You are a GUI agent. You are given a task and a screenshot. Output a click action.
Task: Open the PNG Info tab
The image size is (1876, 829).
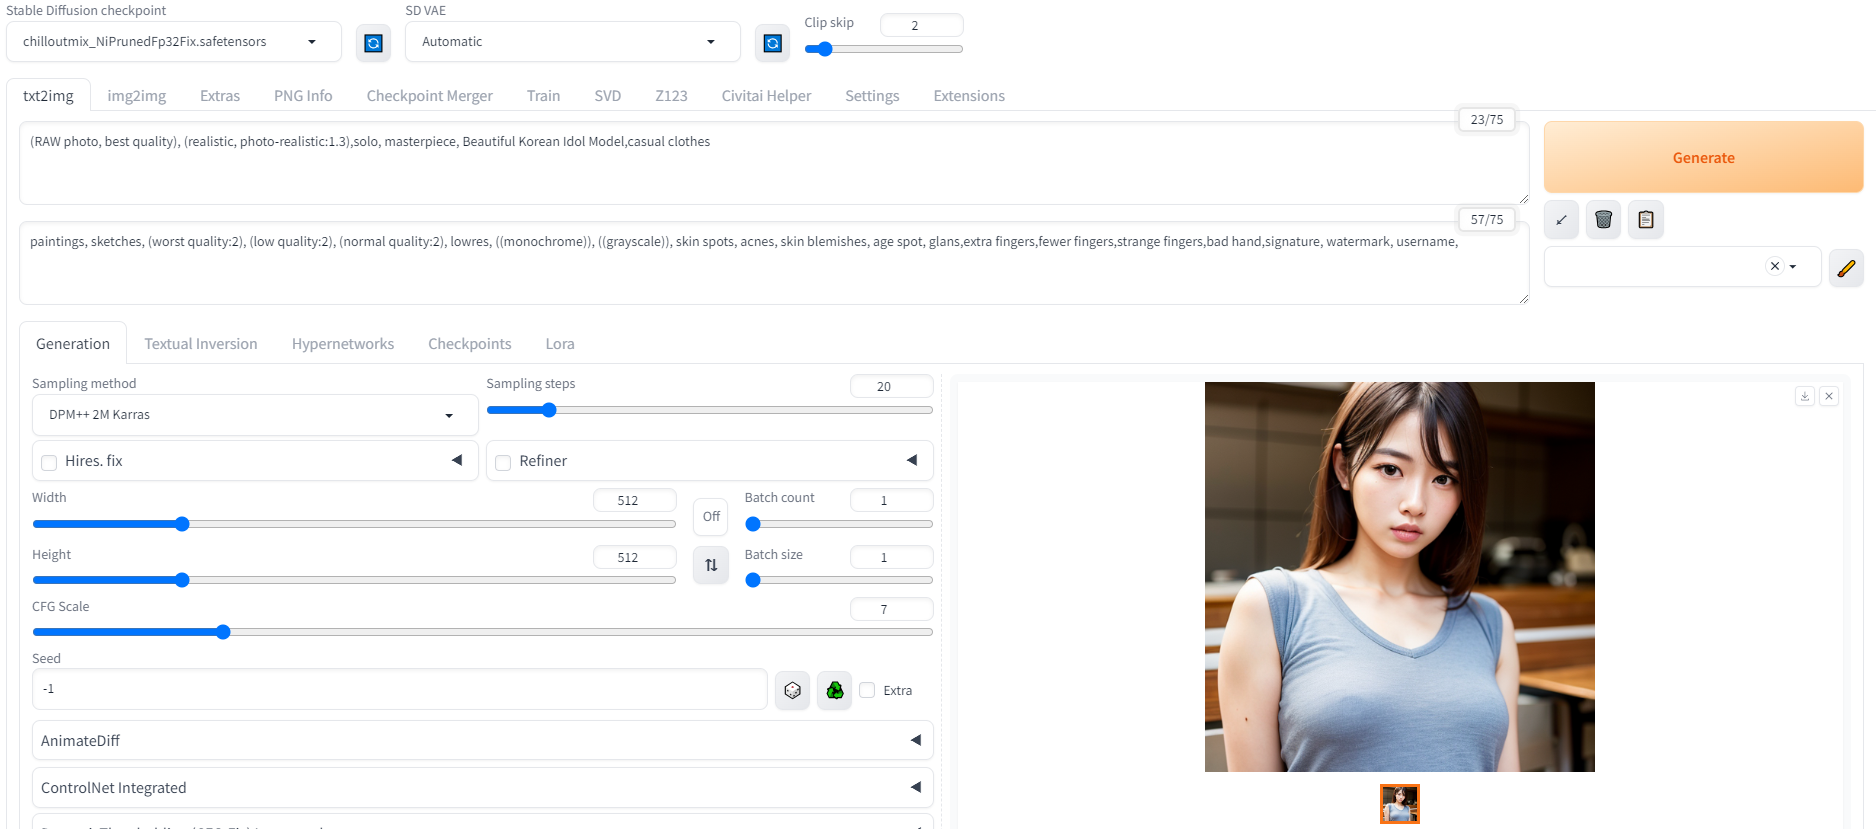[303, 96]
